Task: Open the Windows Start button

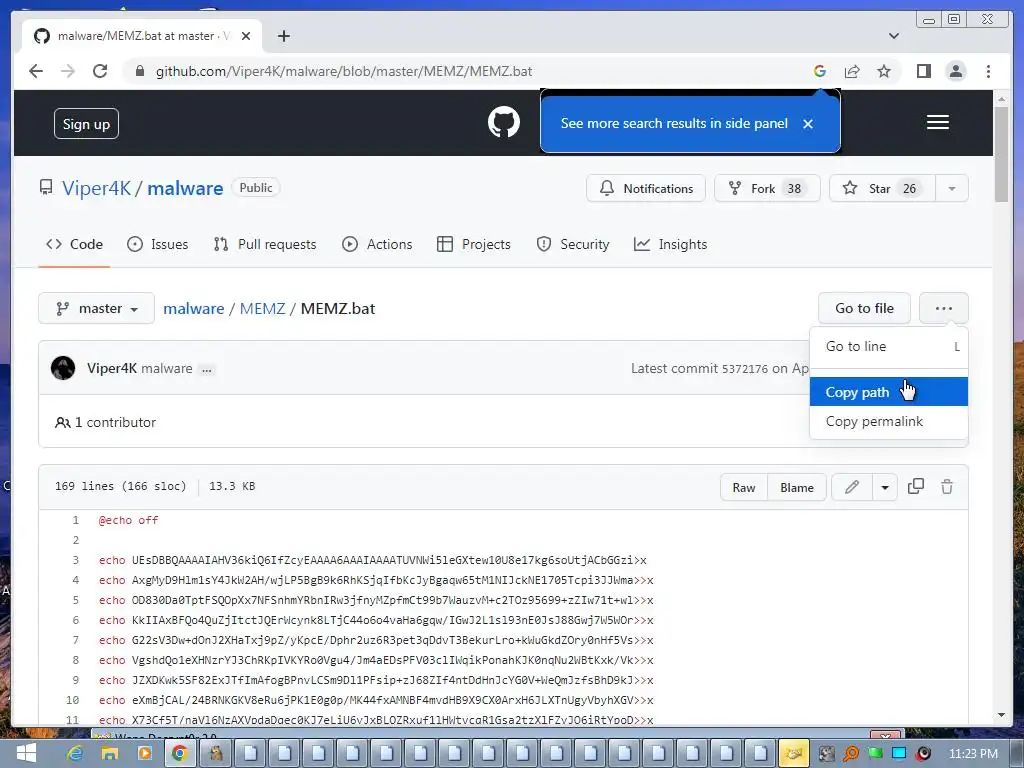Action: coord(26,754)
